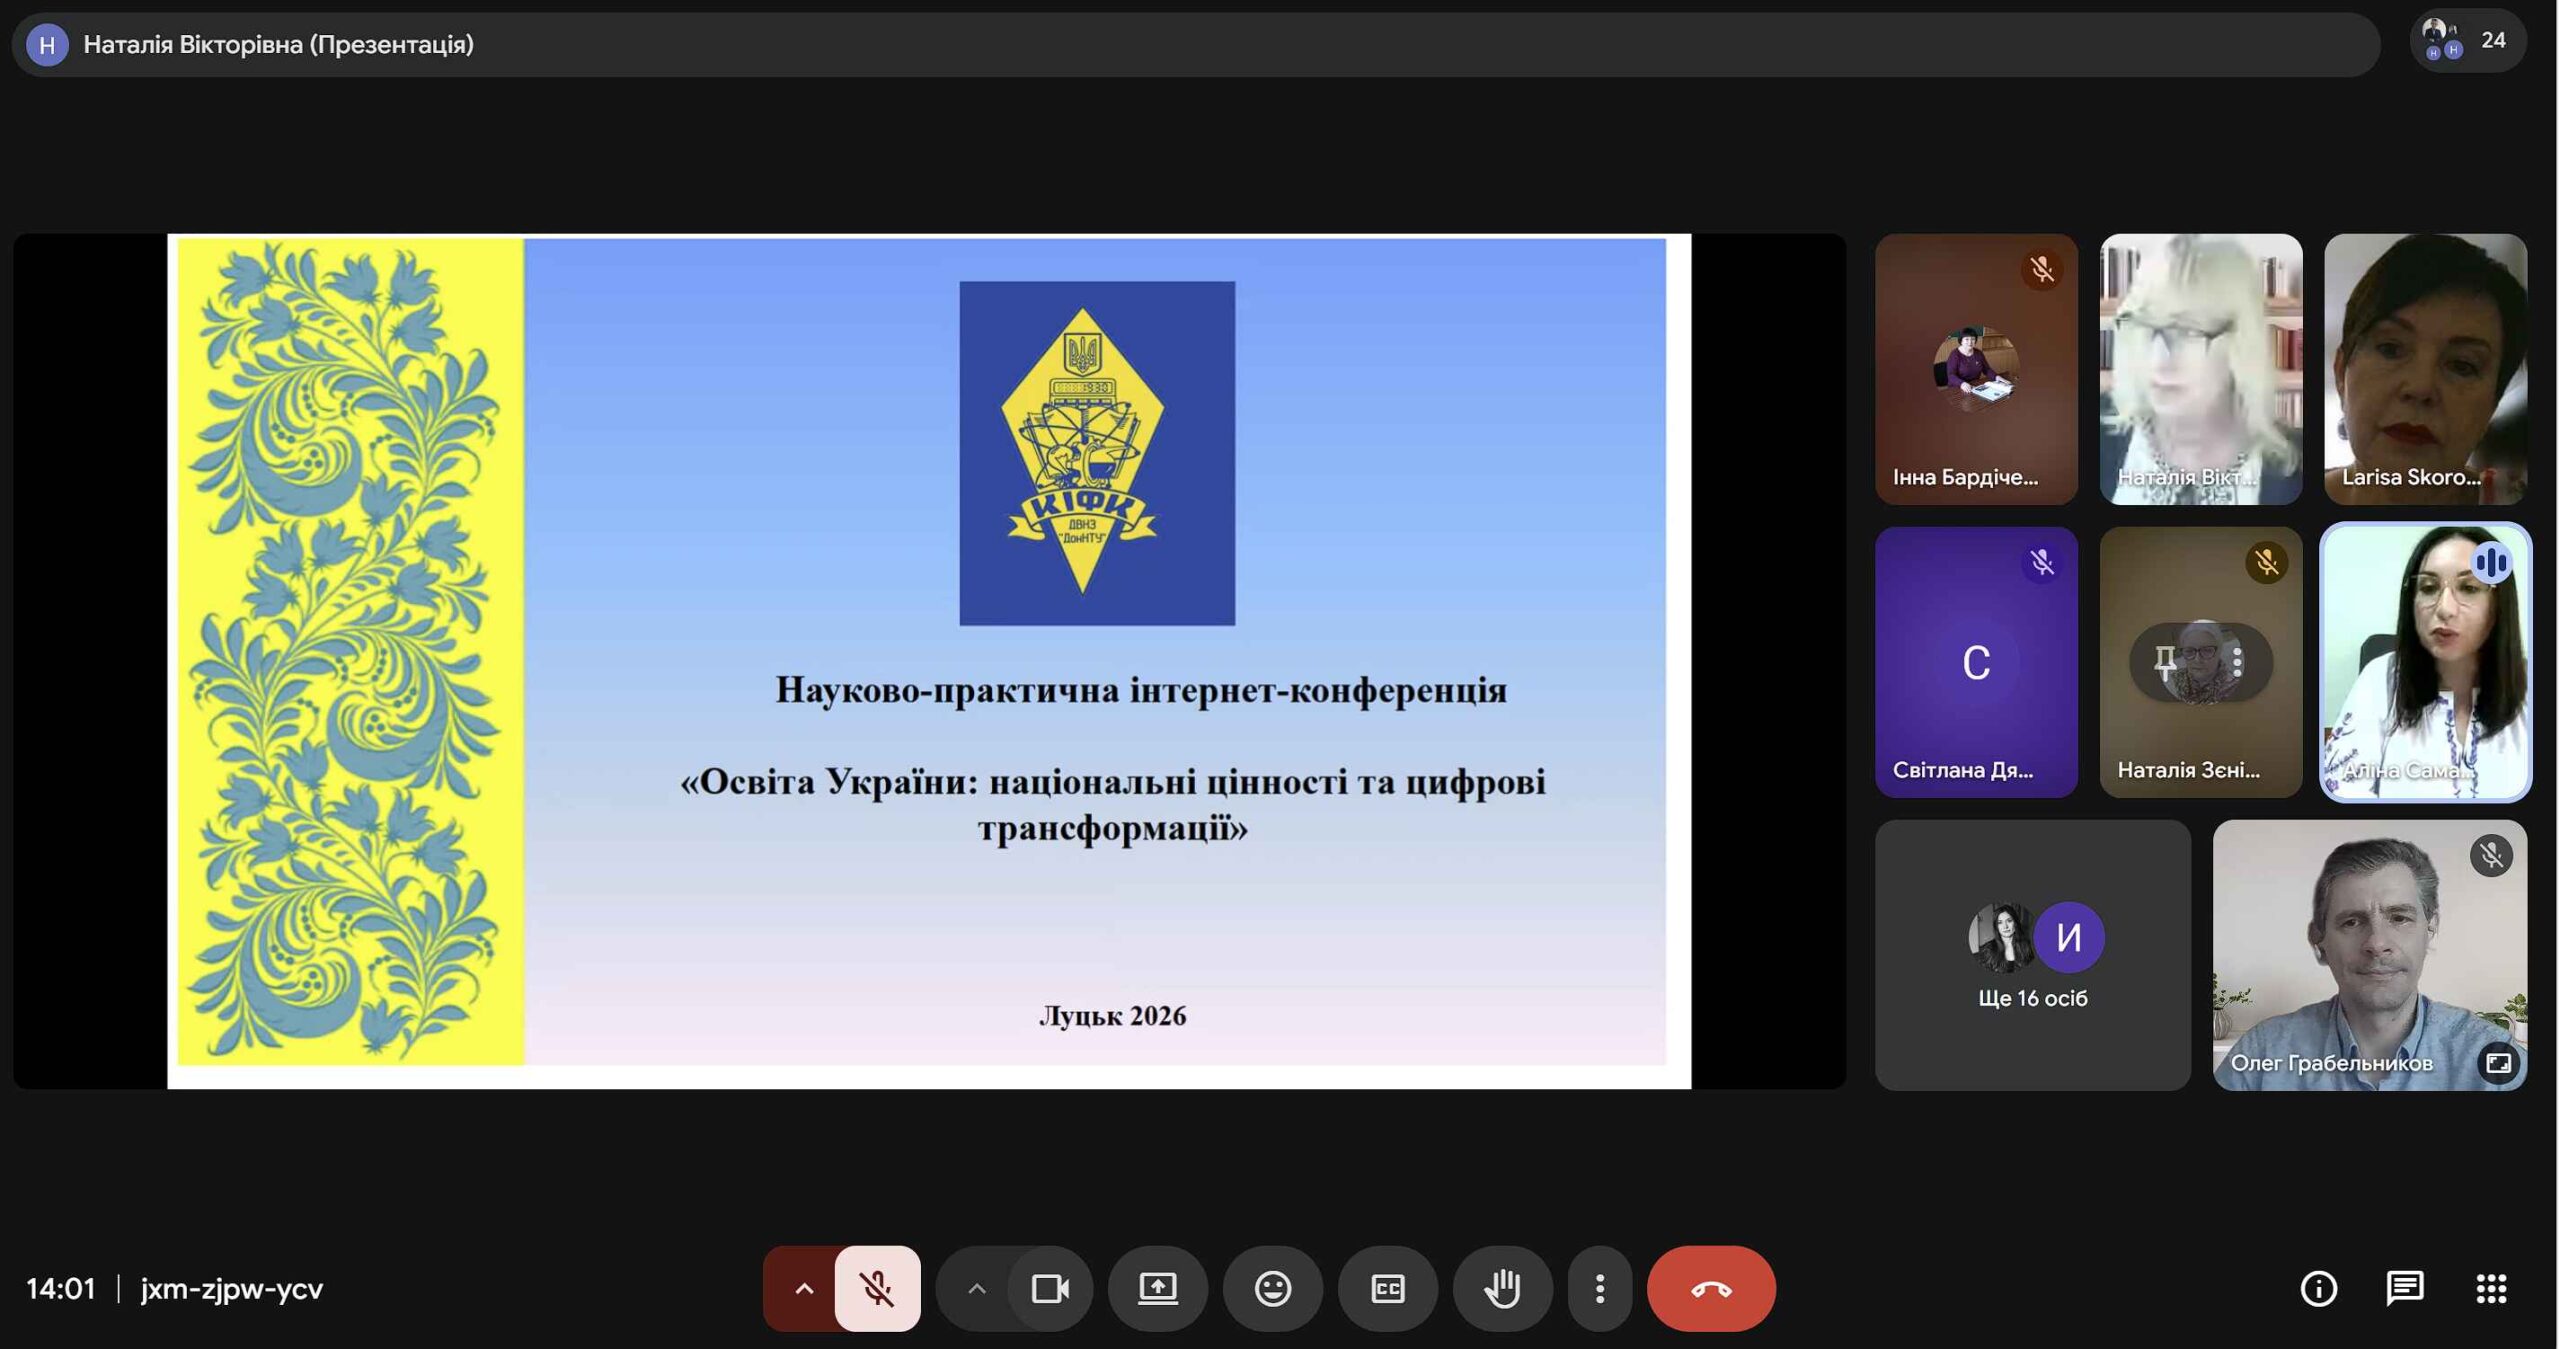Select Наталія Вікт... video tile
2560x1349 pixels.
[x=2200, y=369]
